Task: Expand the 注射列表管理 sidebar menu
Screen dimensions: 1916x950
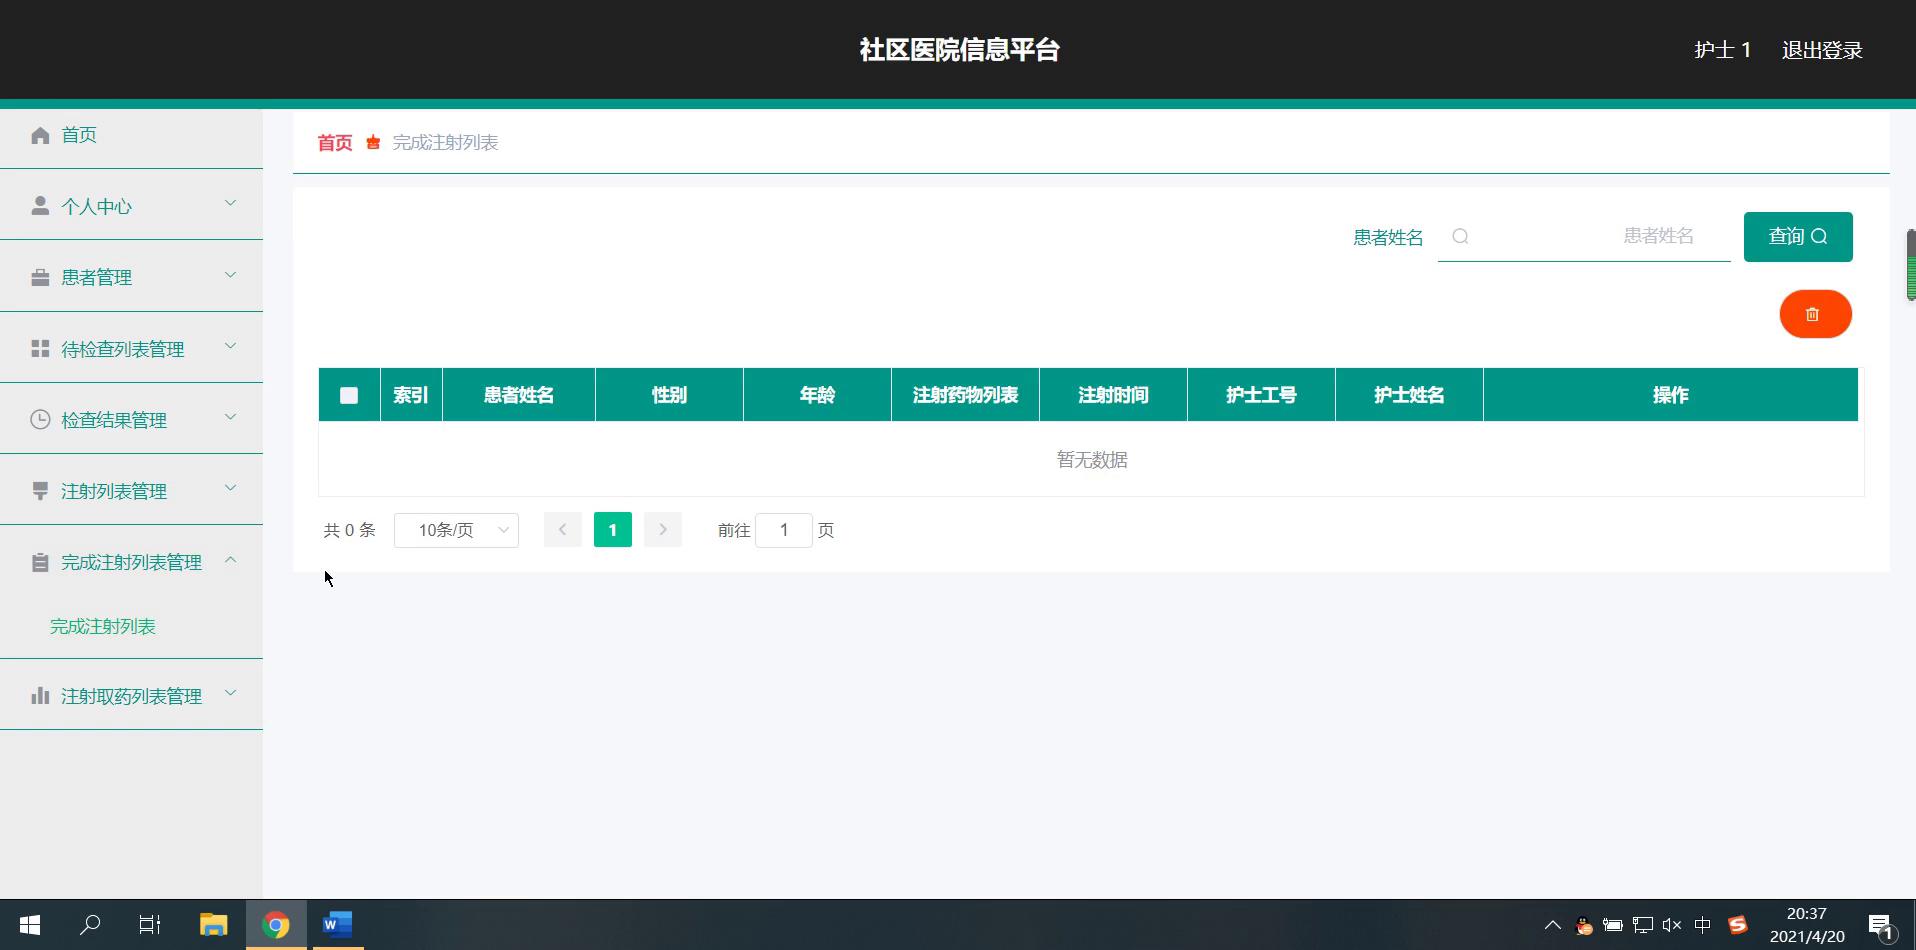Action: [x=131, y=491]
